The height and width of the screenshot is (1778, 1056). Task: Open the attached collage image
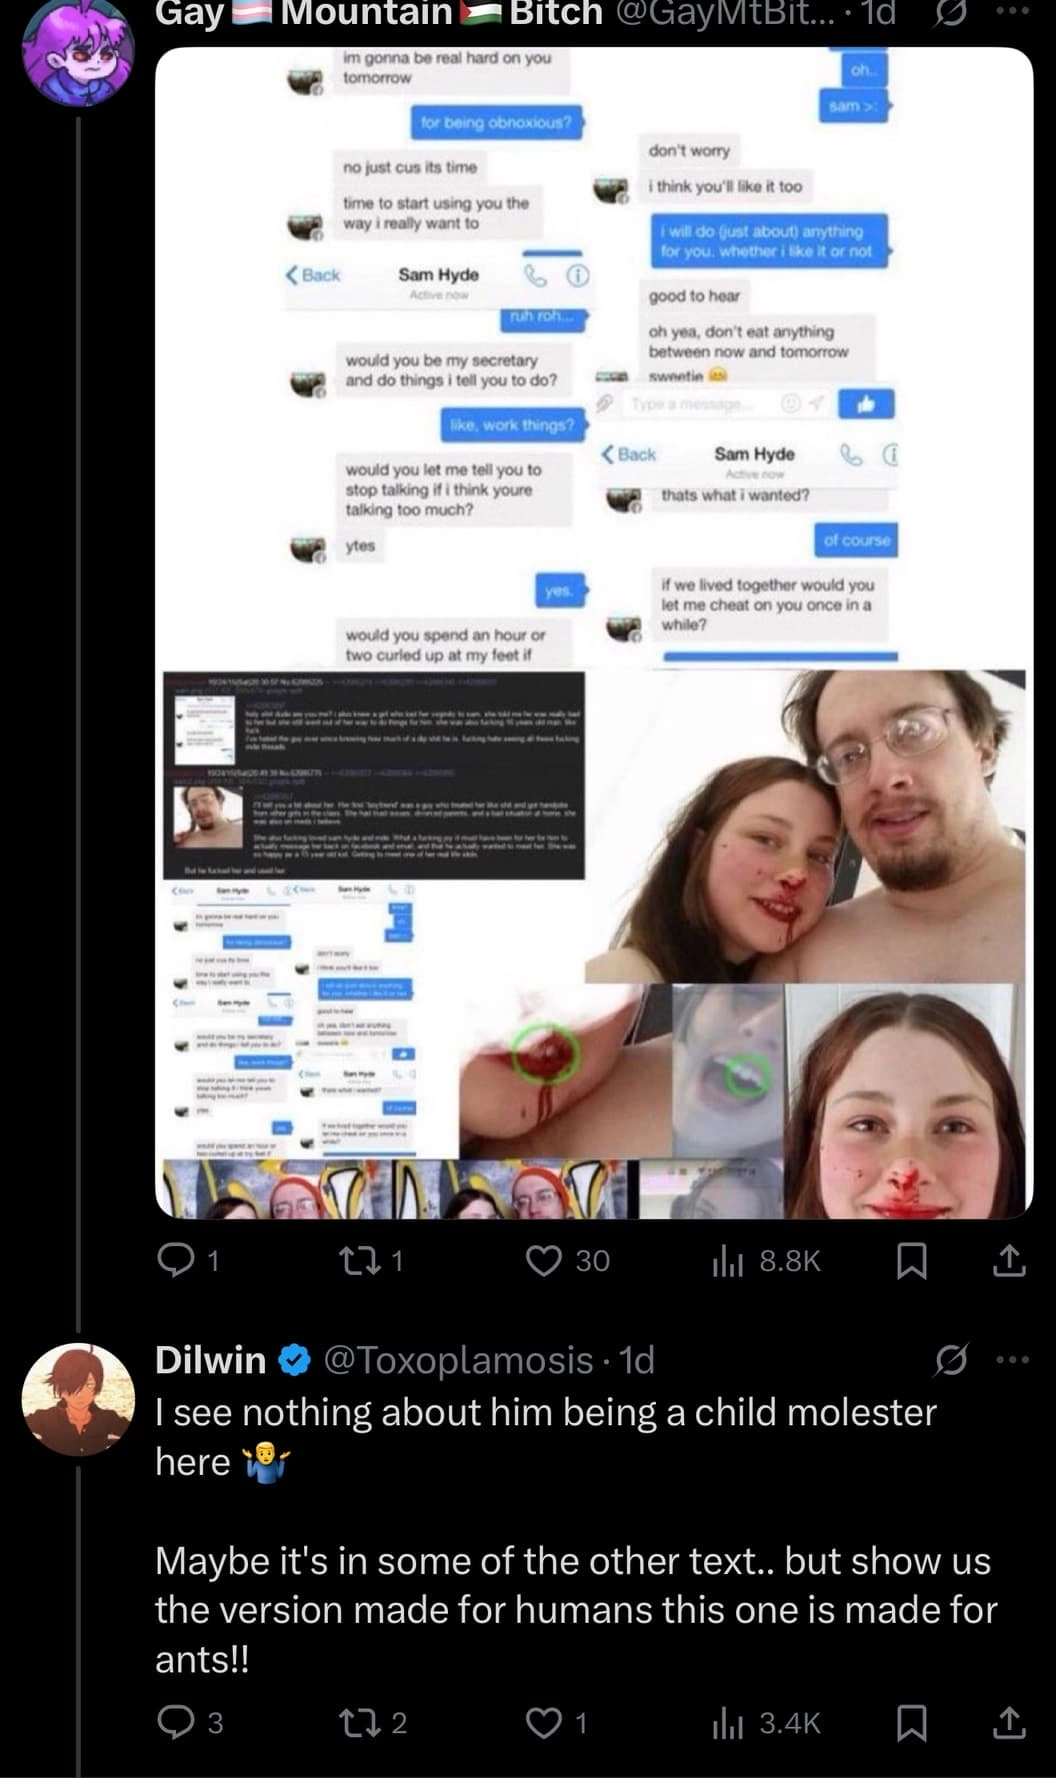coord(594,632)
